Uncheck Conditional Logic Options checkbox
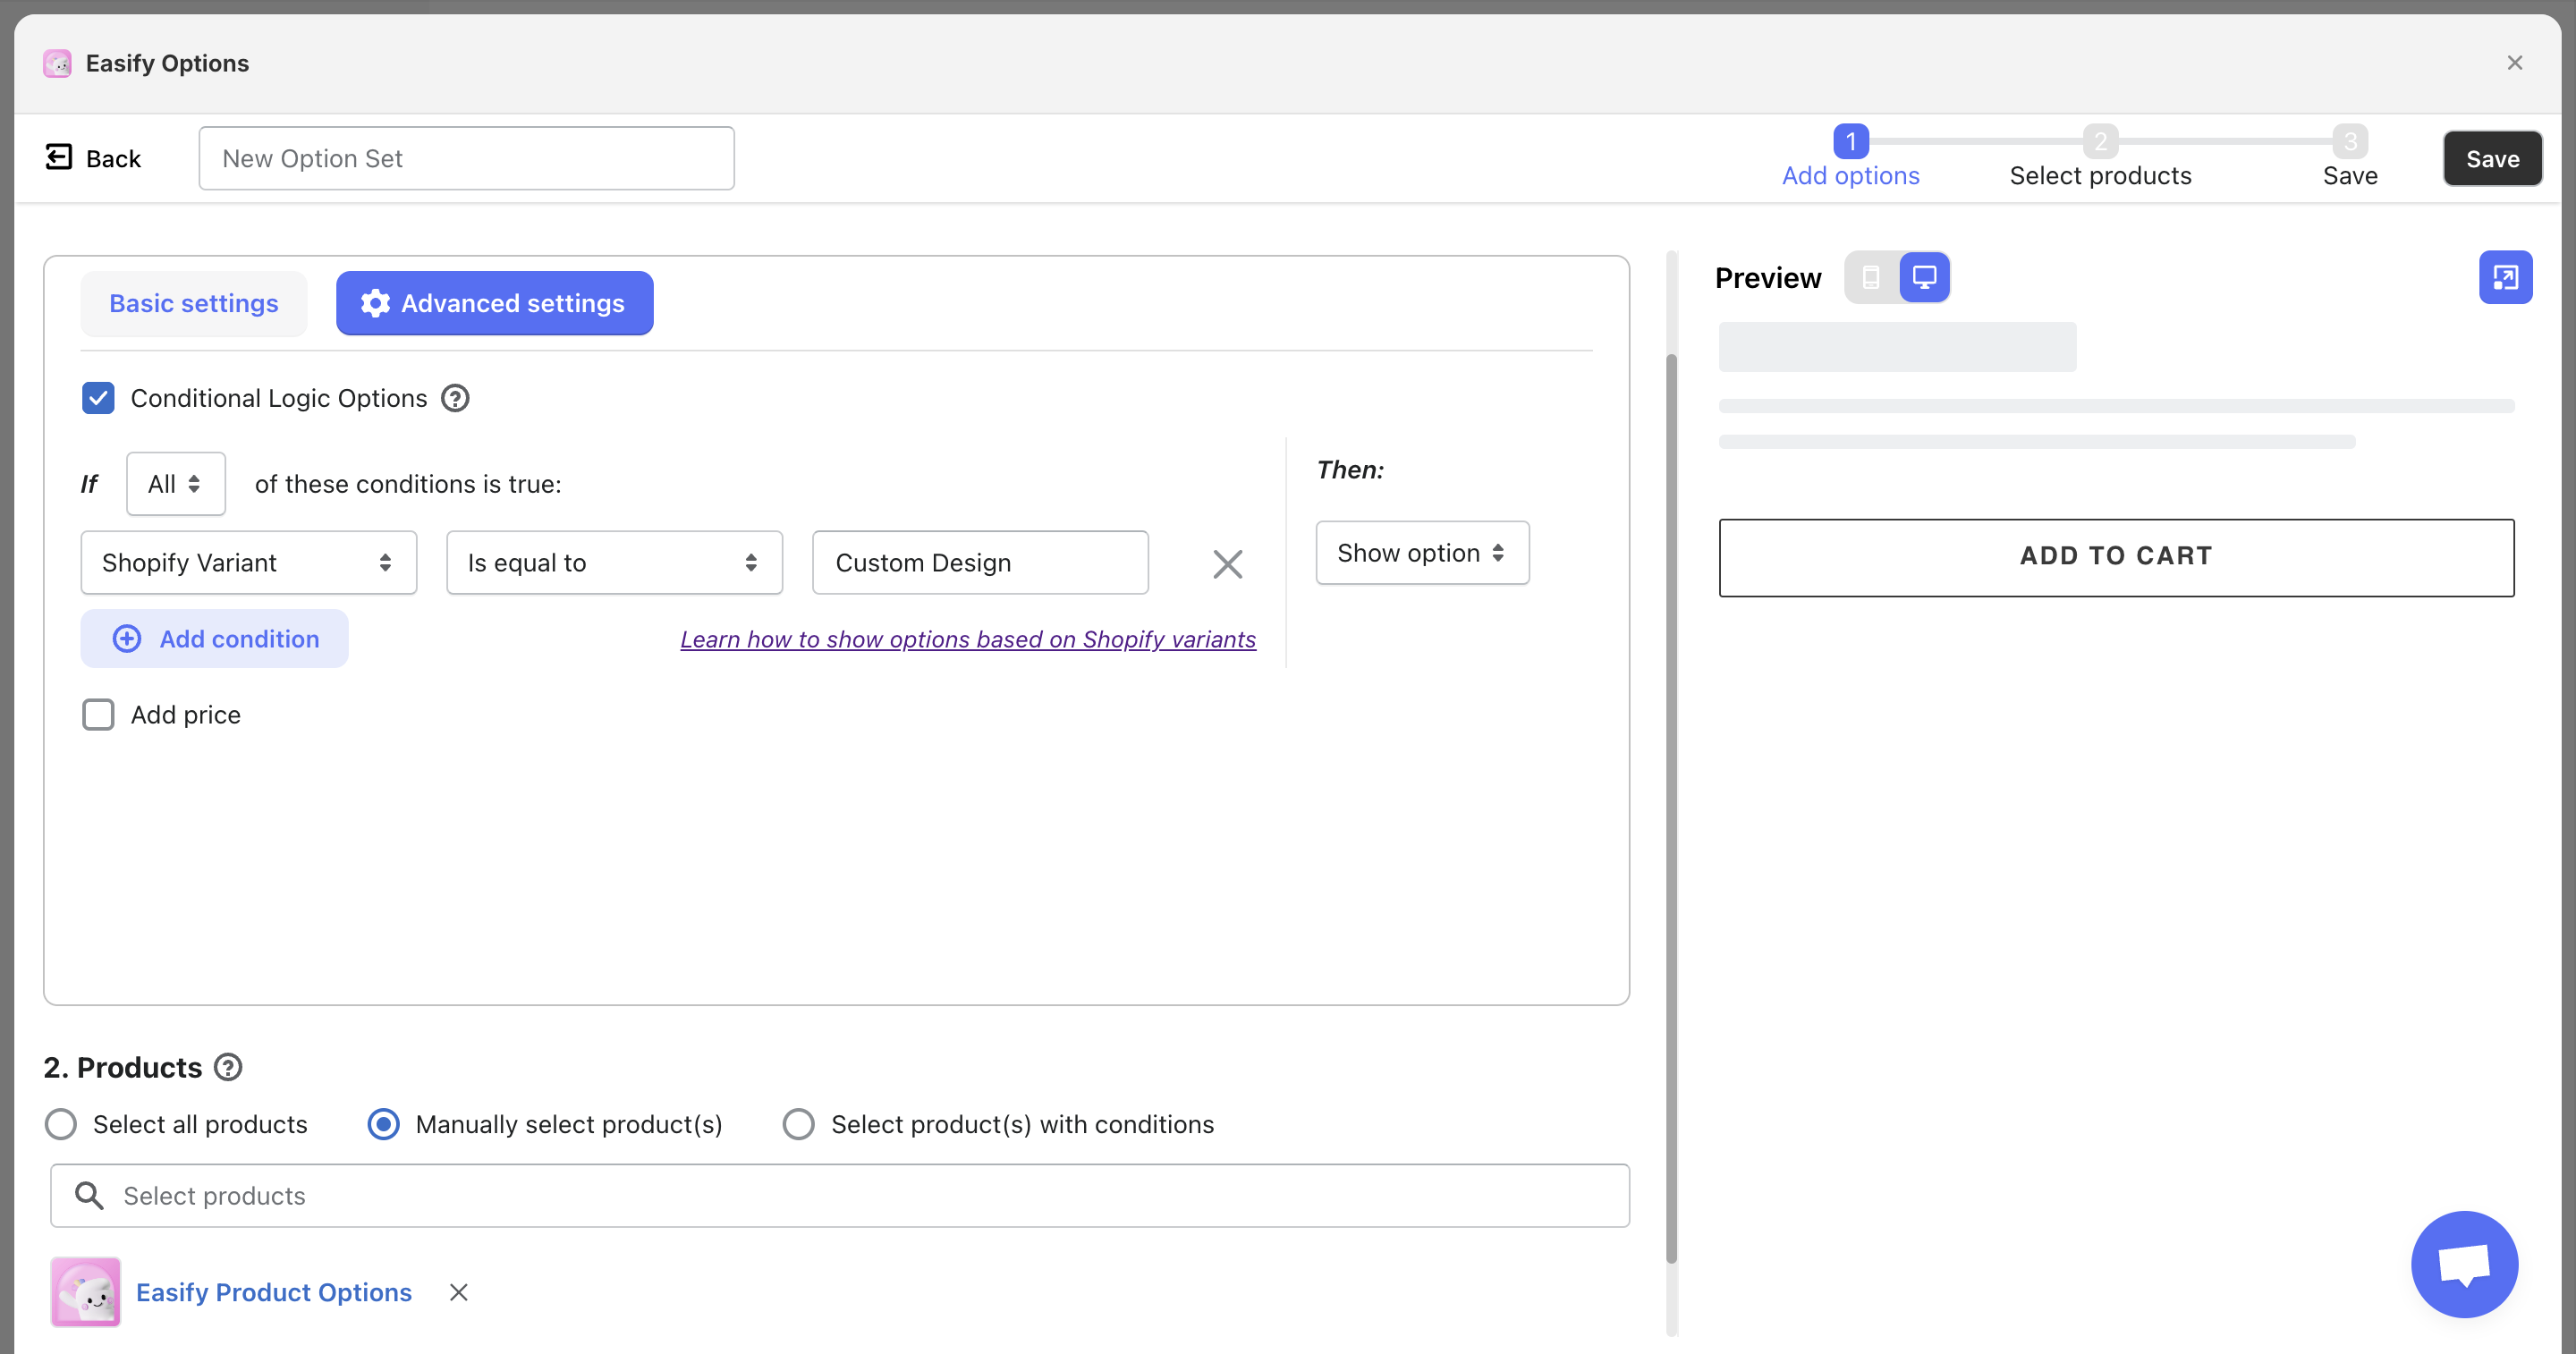 pyautogui.click(x=98, y=398)
